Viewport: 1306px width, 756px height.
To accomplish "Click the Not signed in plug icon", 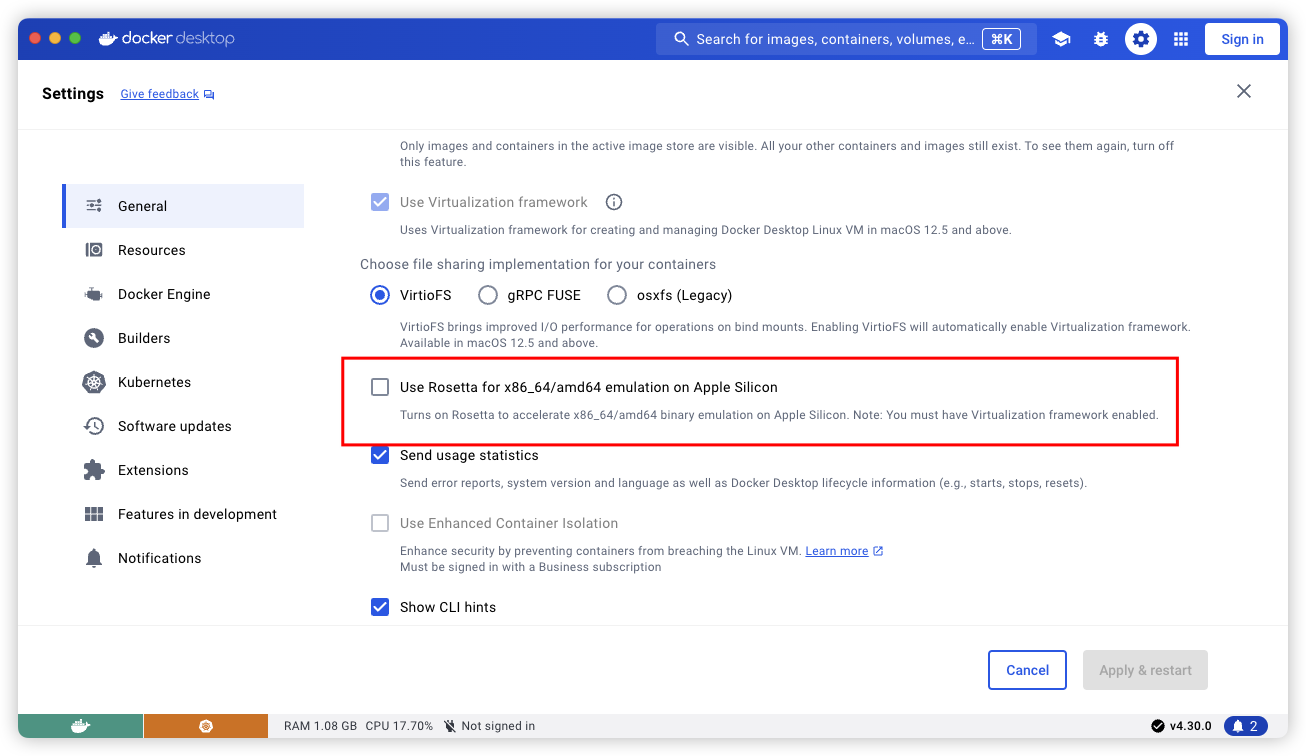I will 450,726.
